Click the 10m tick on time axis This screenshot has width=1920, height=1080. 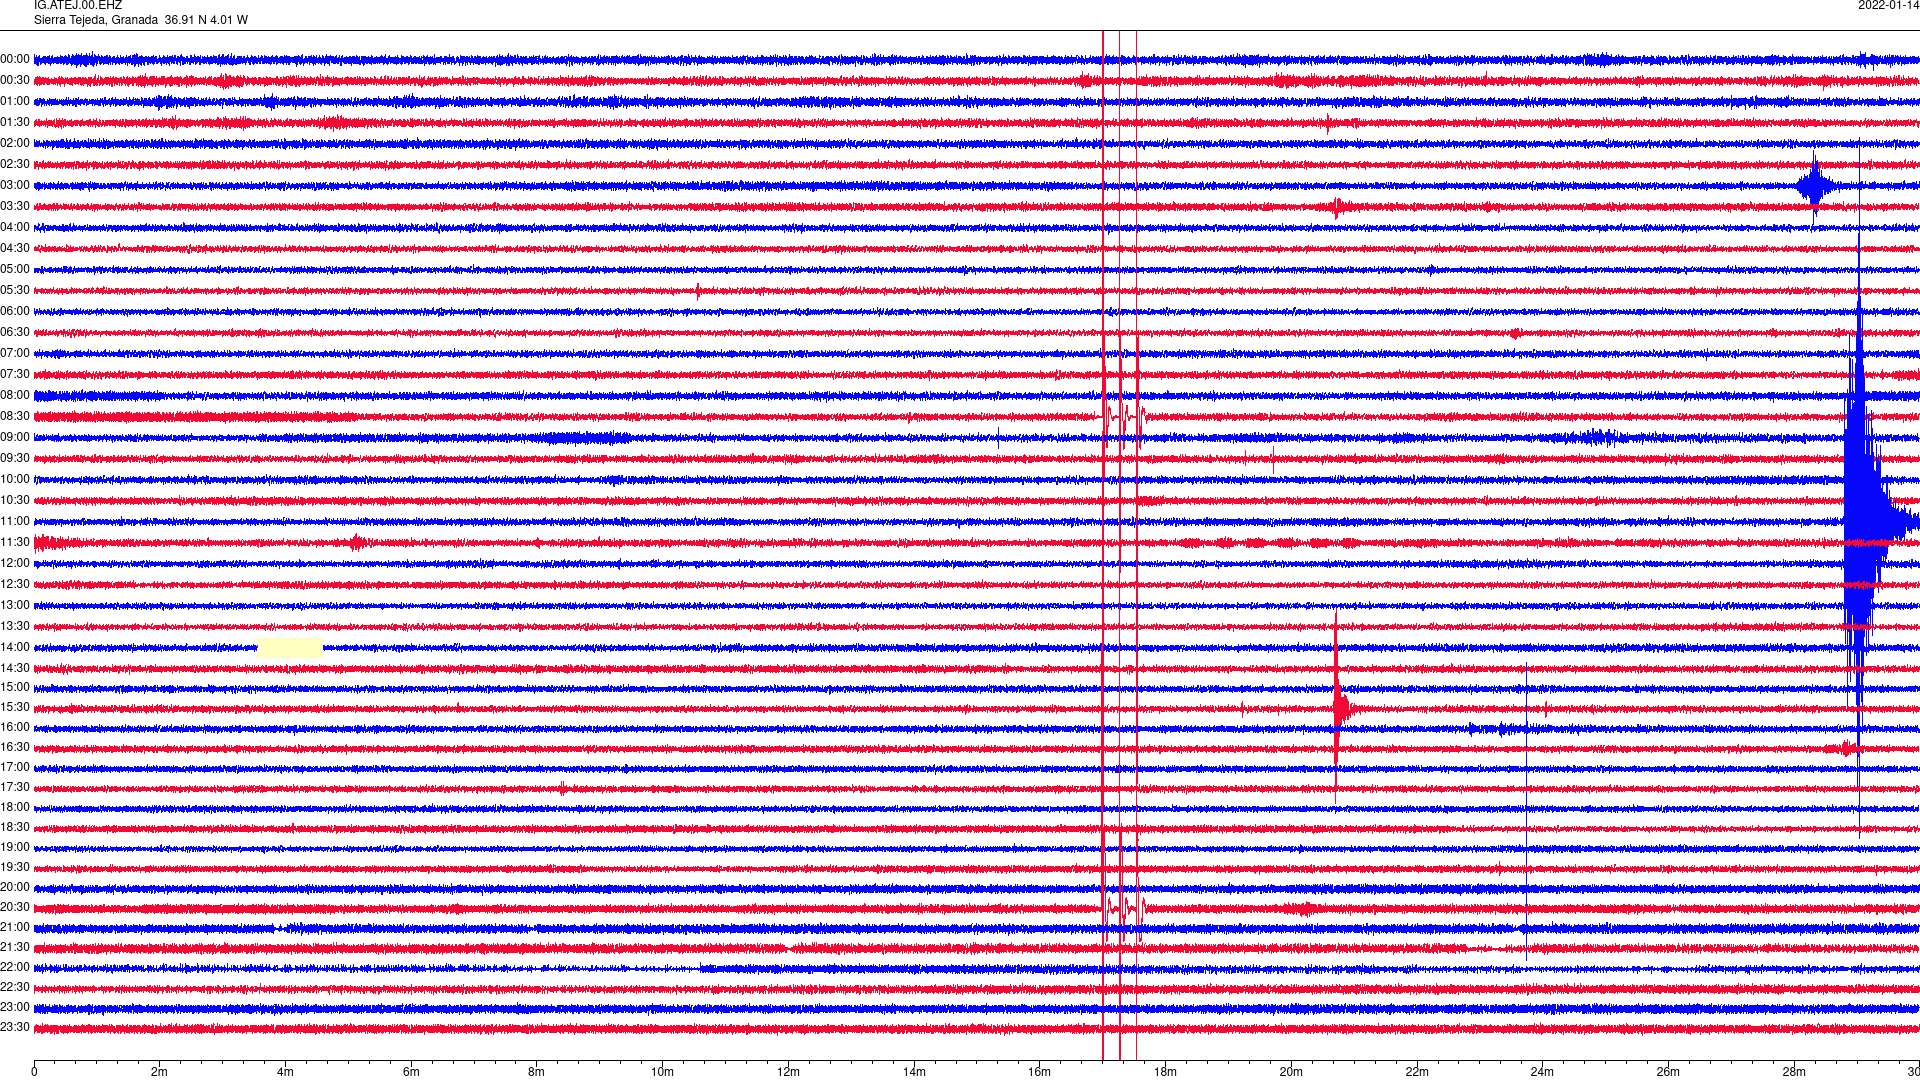(x=662, y=1072)
